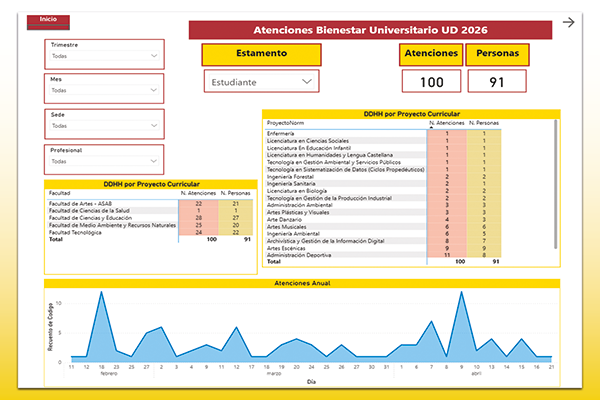The height and width of the screenshot is (400, 600).
Task: Expand the Mes filter dropdown
Action: (104, 90)
